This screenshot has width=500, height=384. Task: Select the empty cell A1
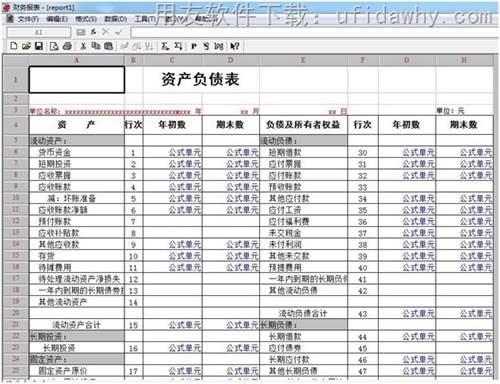point(77,79)
